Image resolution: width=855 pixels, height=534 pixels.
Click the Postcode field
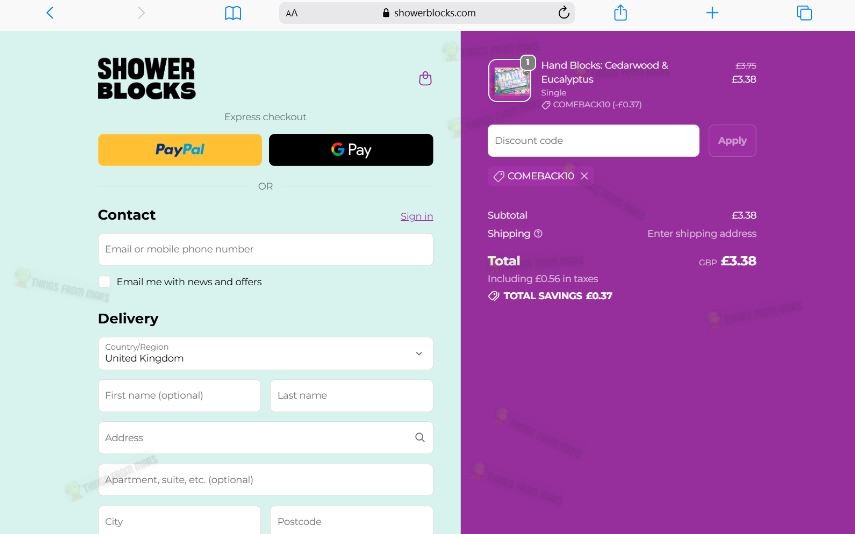tap(352, 520)
